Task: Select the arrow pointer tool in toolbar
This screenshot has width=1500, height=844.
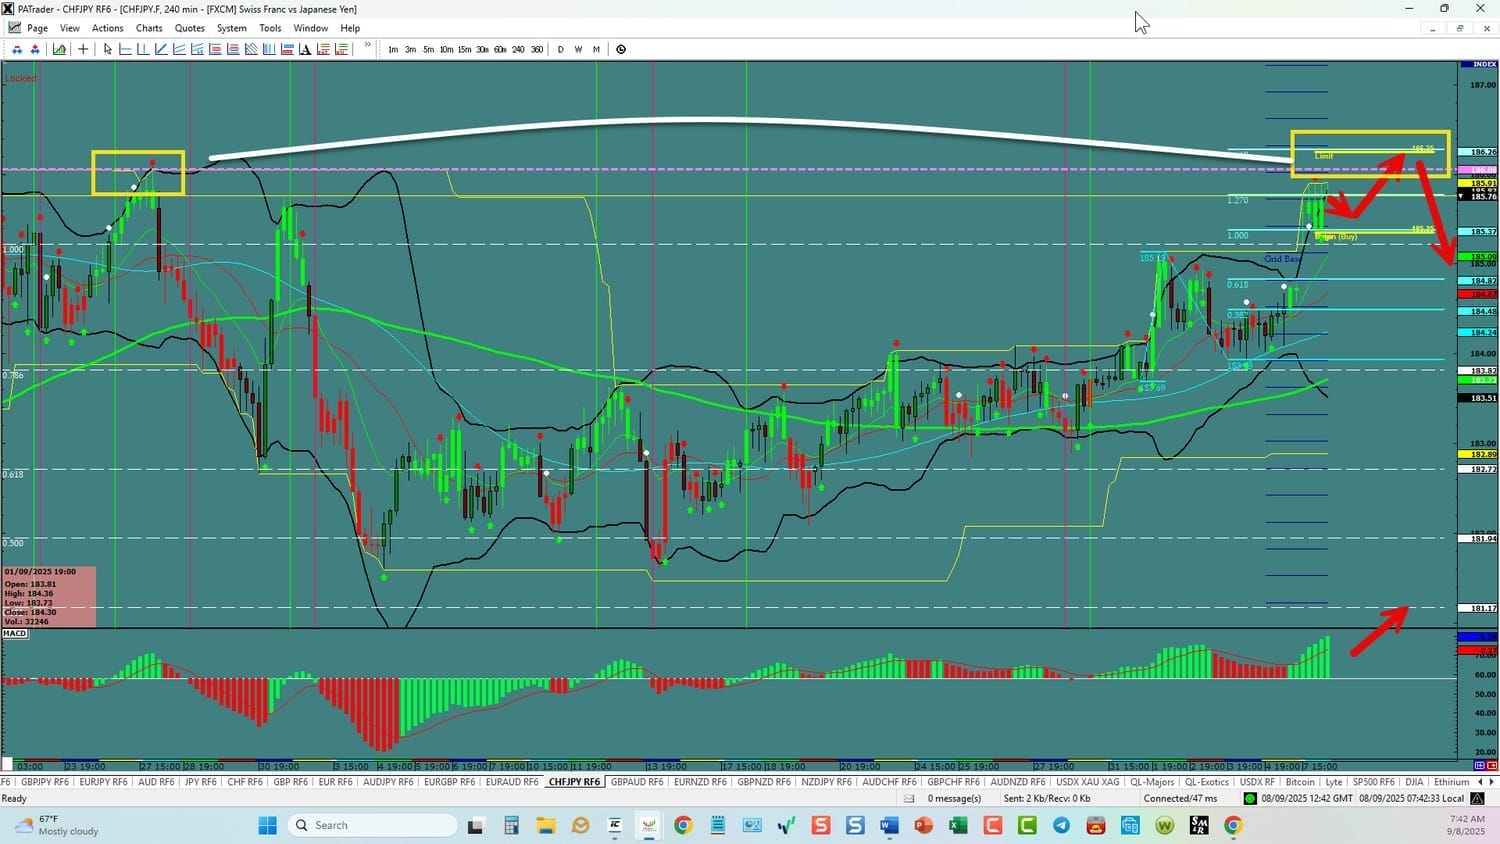Action: 107,49
